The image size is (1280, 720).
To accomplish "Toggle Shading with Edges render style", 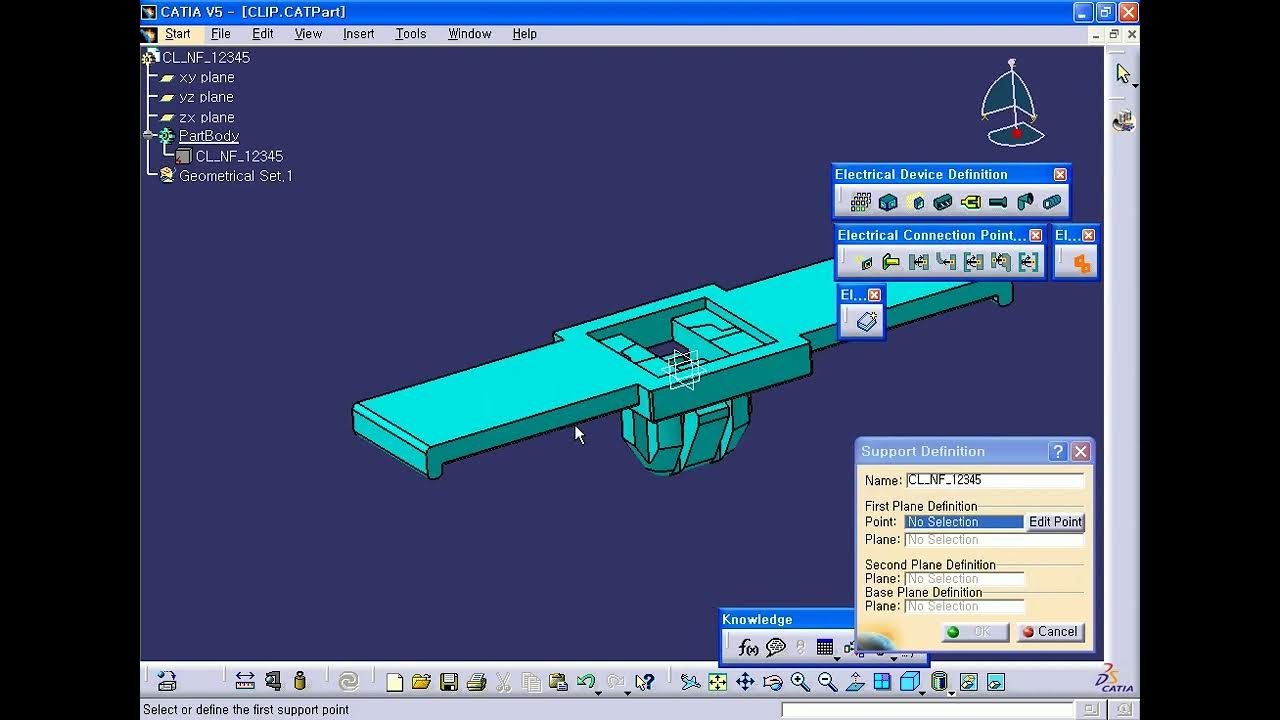I will (939, 683).
